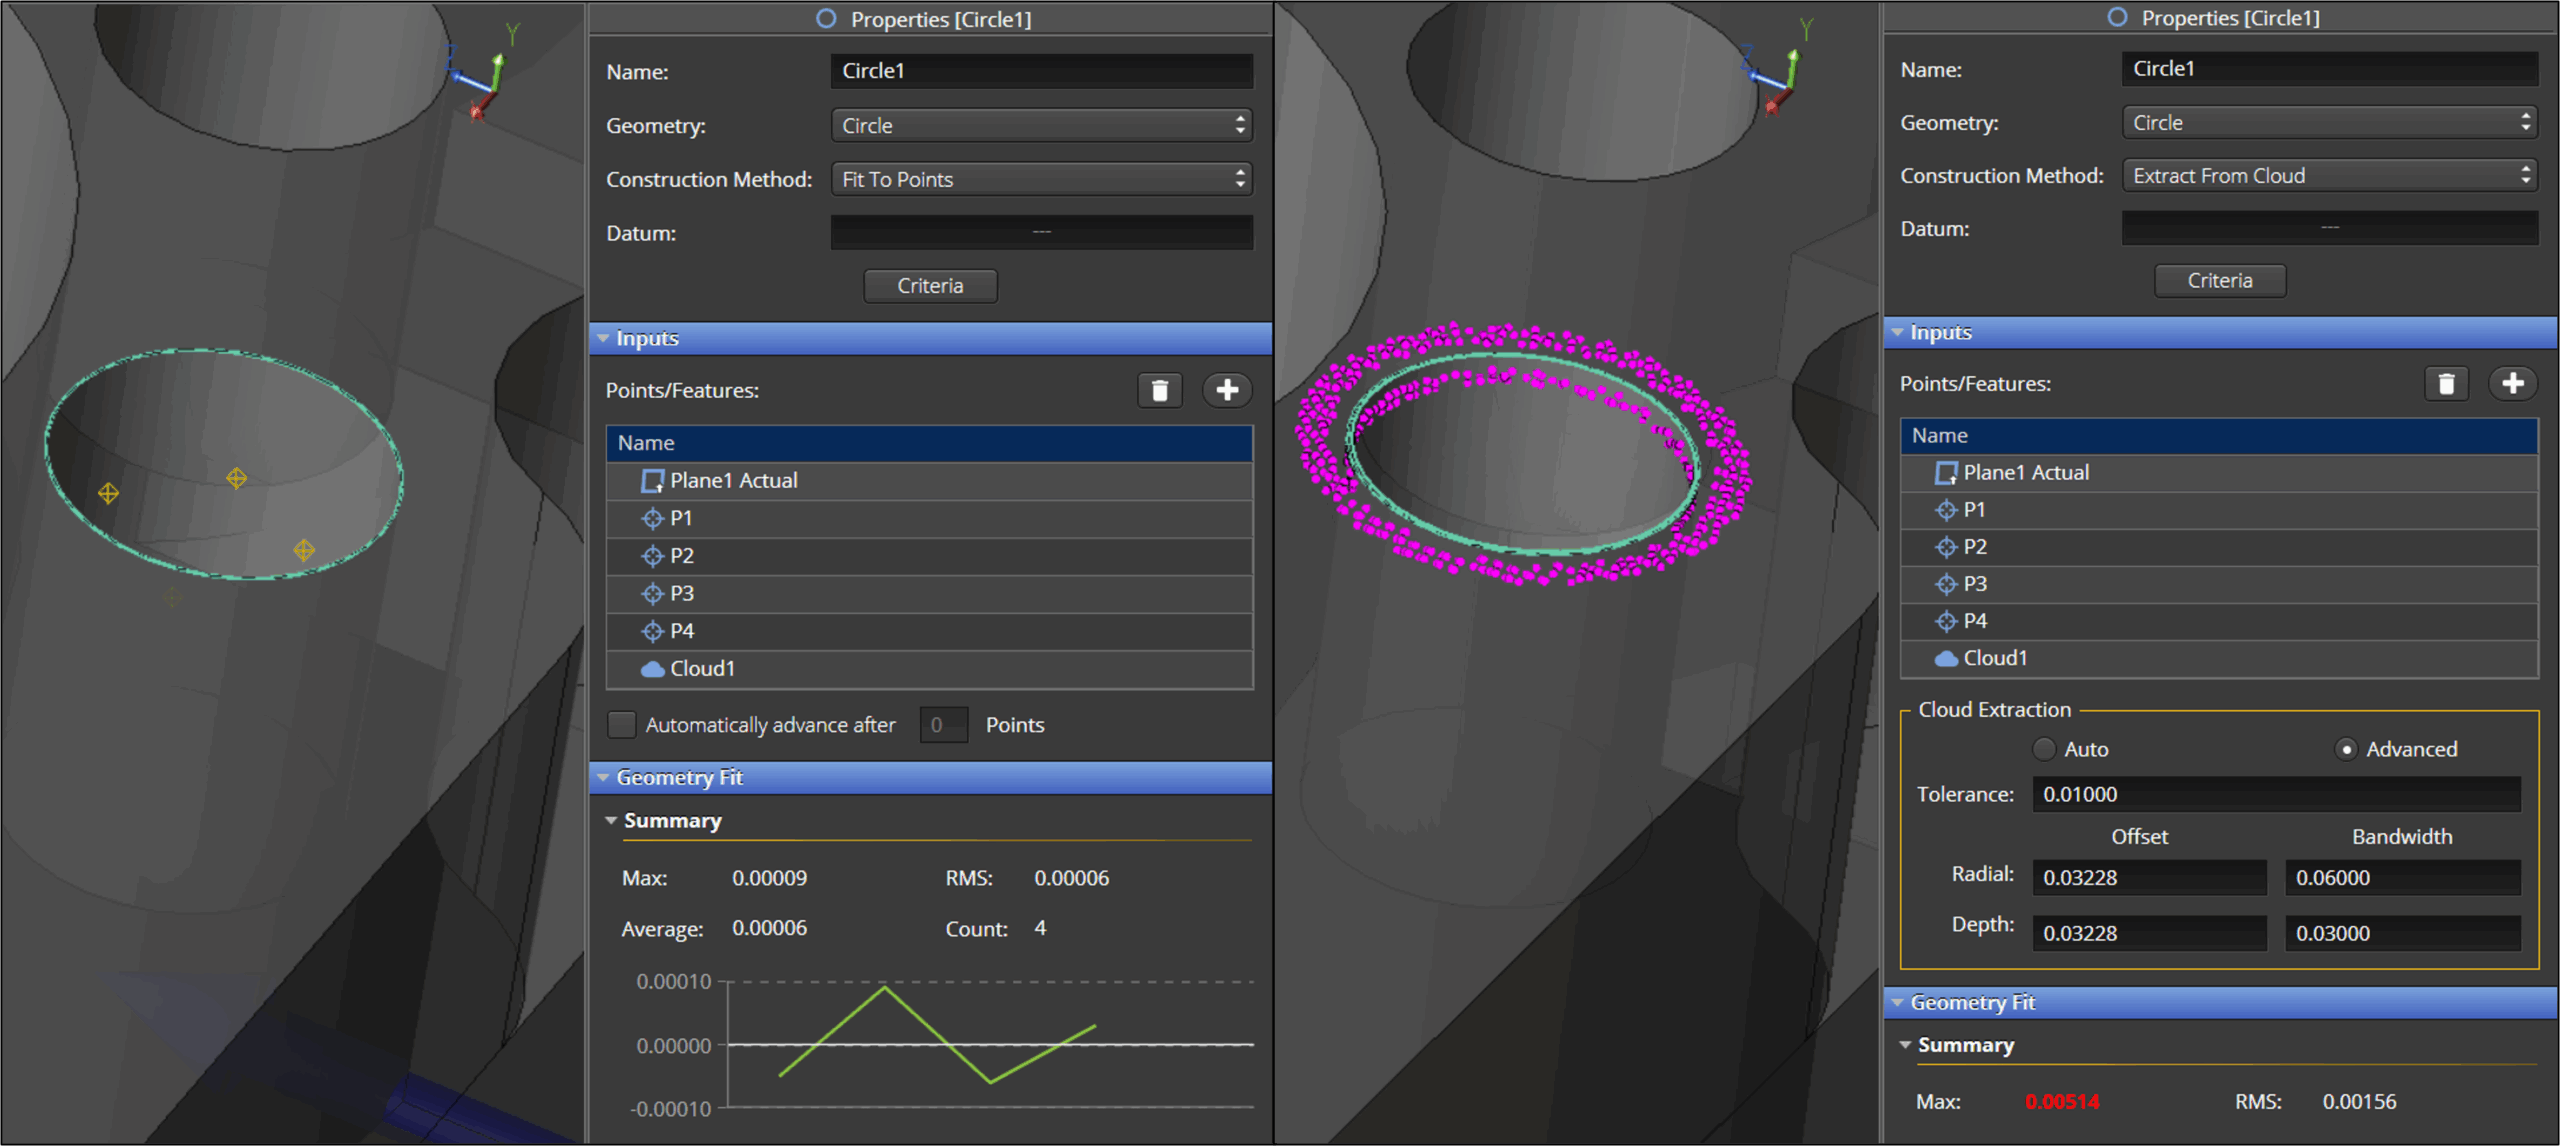The width and height of the screenshot is (2560, 1146).
Task: Select point P4 in right inputs list
Action: [x=1974, y=621]
